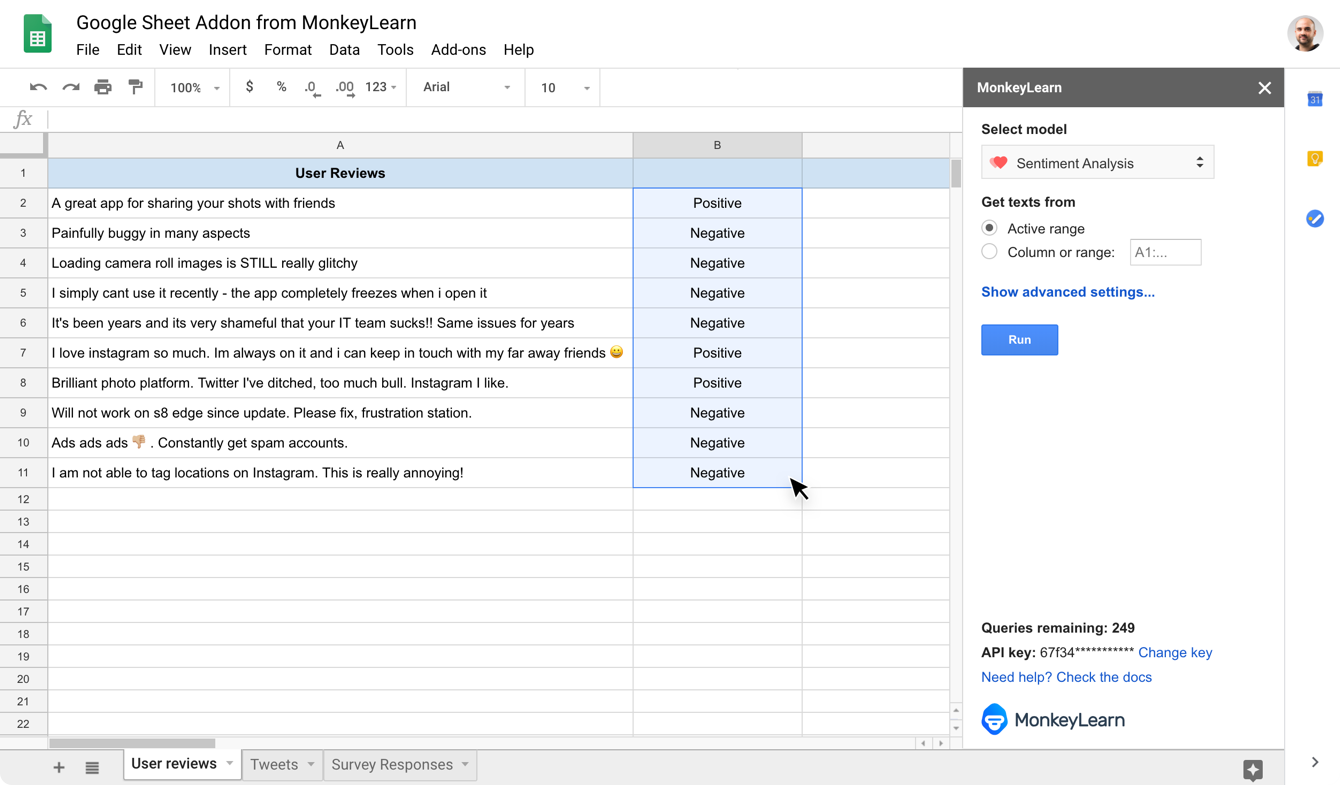1340x786 pixels.
Task: Click the user profile avatar
Action: [x=1305, y=33]
